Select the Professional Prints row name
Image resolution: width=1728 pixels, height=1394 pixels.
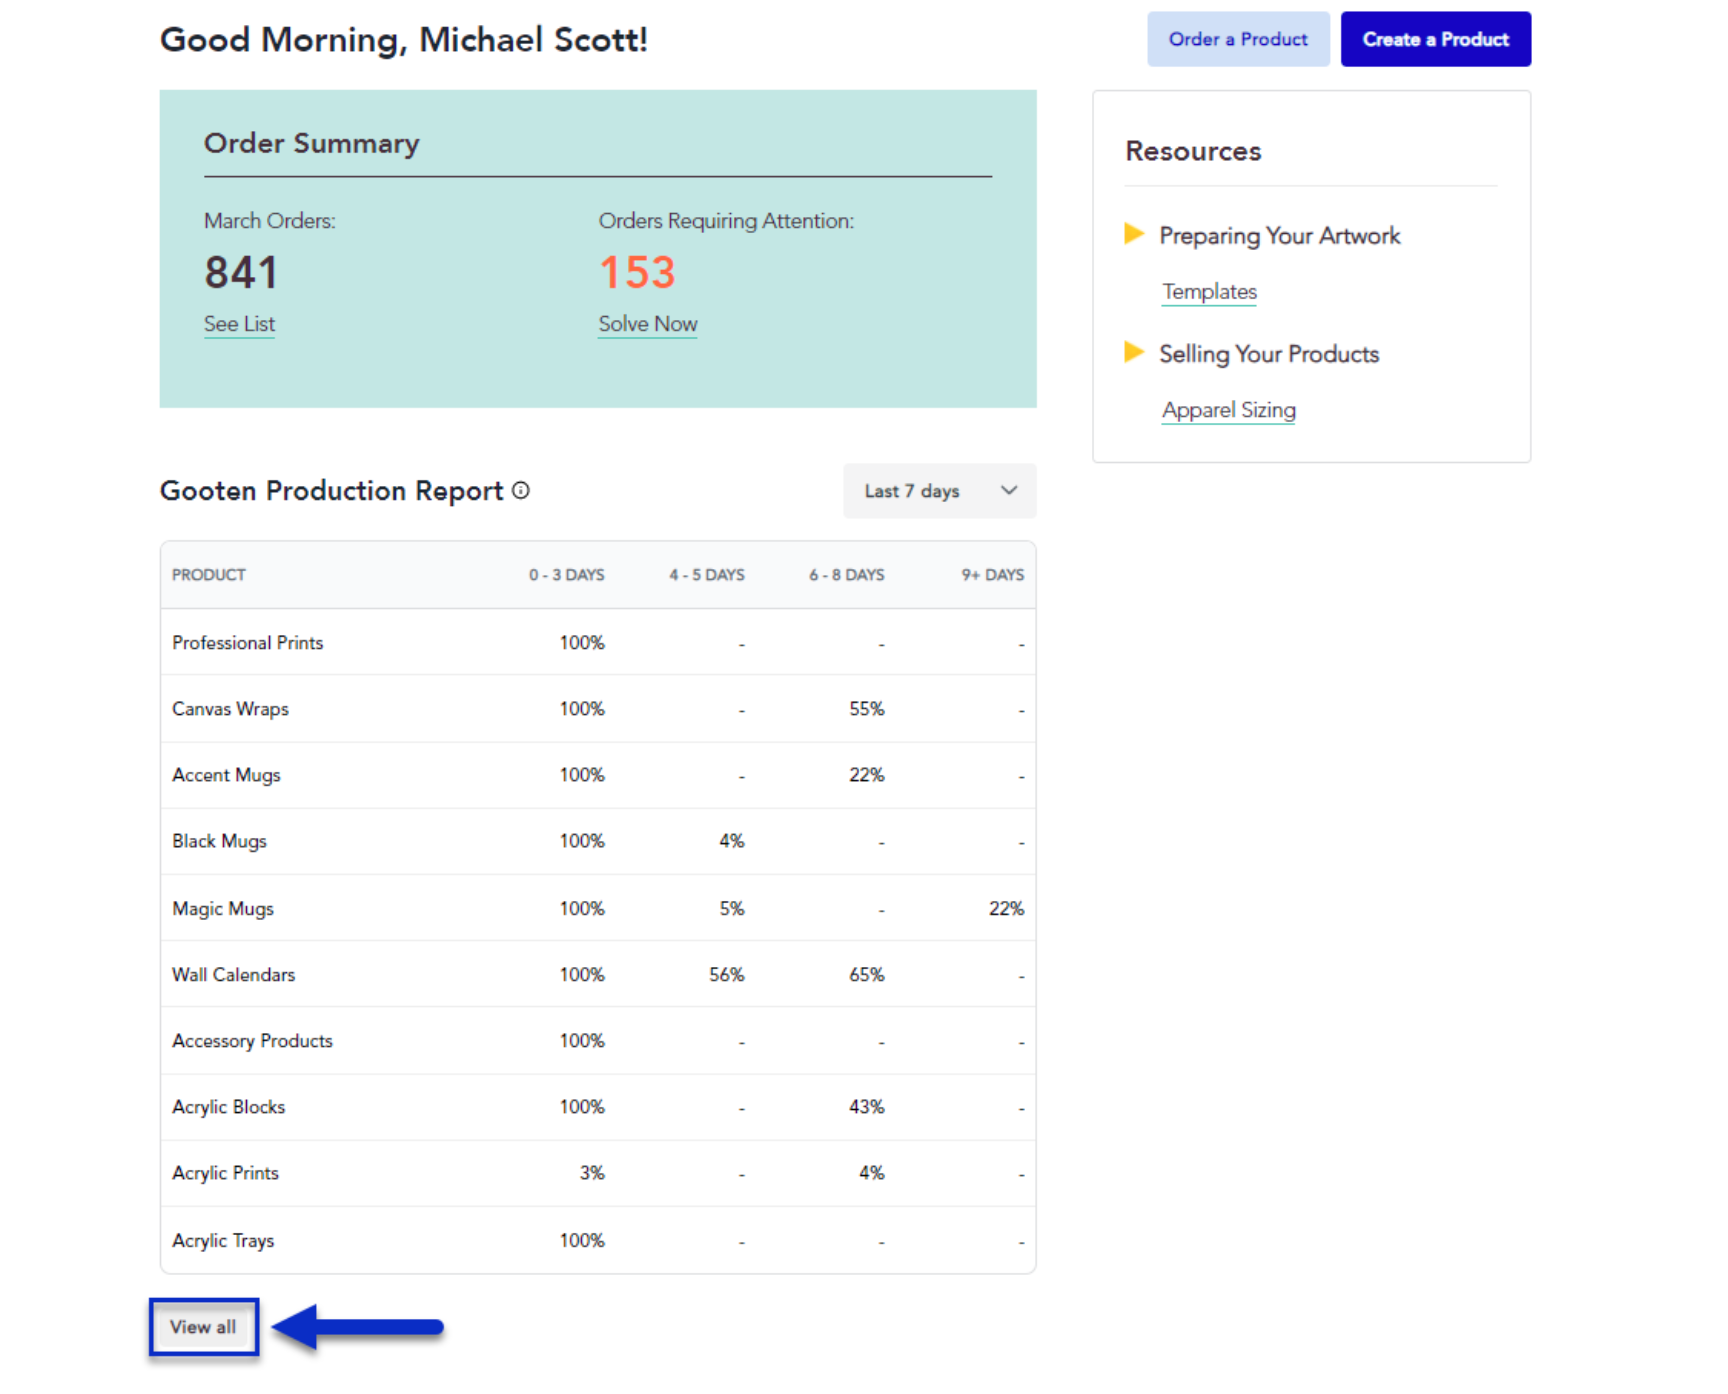(x=248, y=643)
